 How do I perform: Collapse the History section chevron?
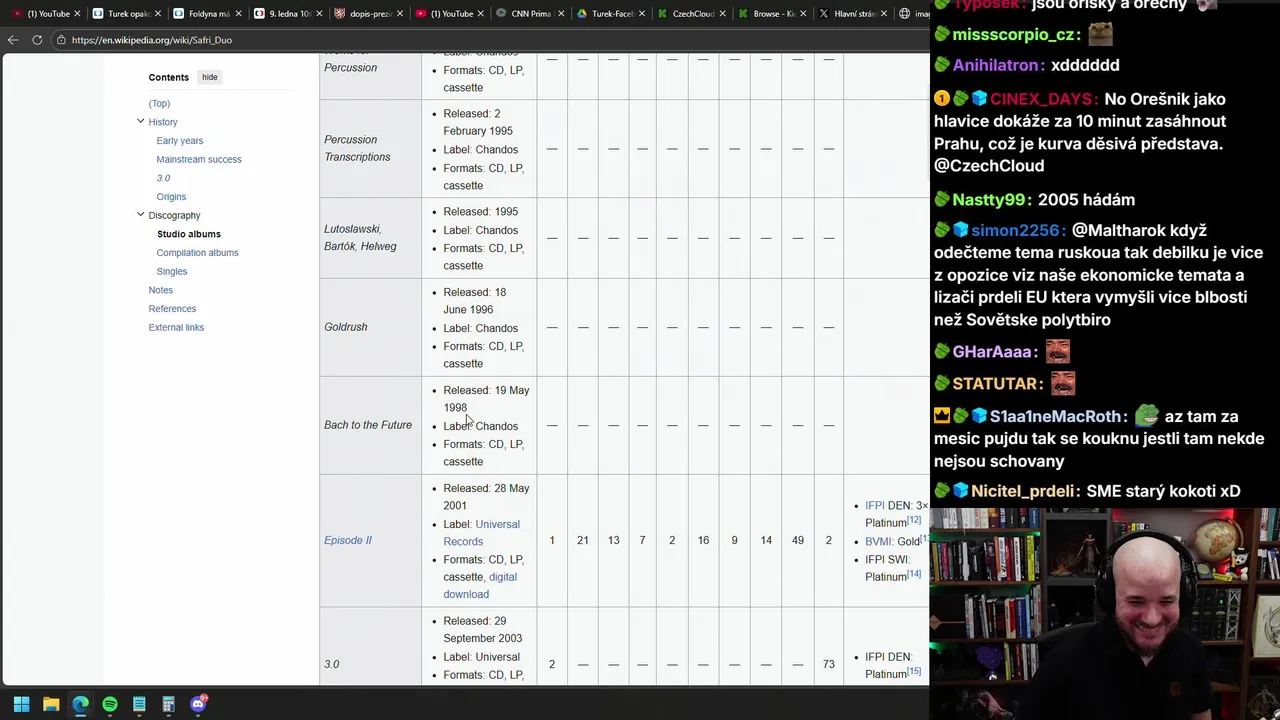tap(140, 121)
